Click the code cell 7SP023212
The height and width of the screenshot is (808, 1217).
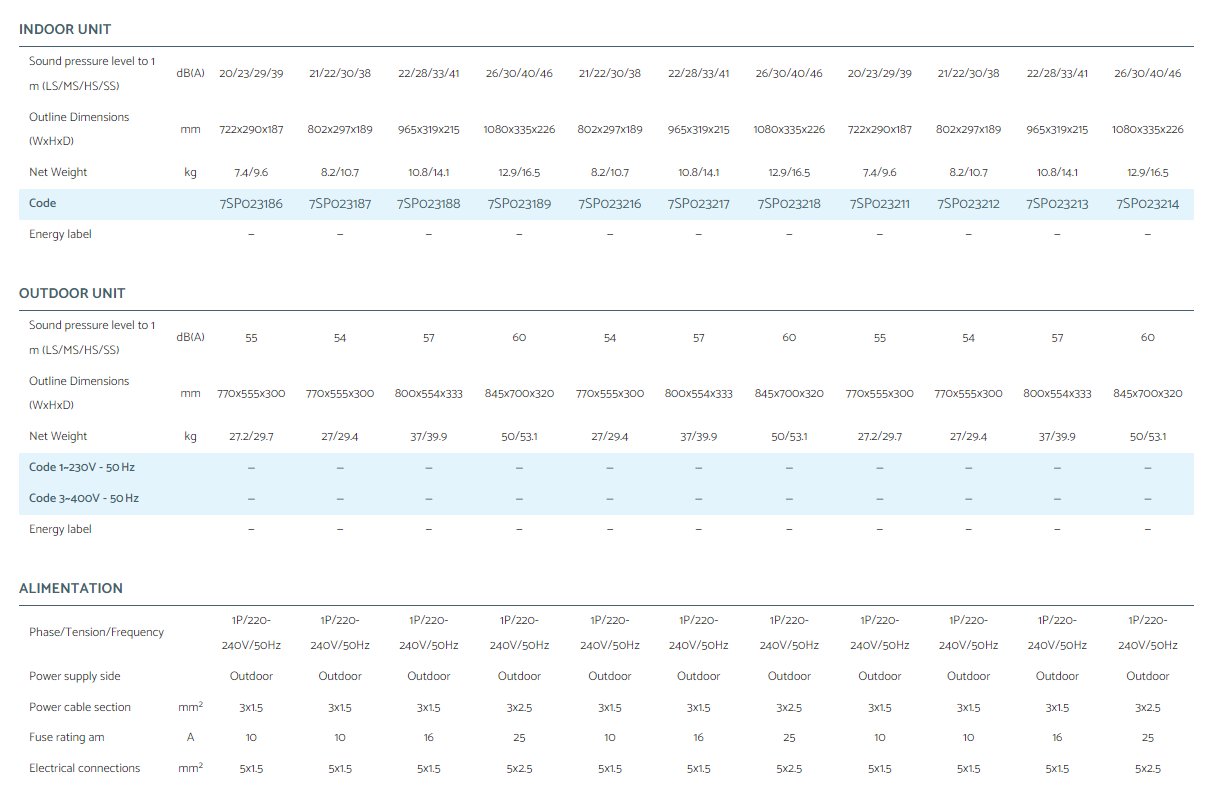click(968, 204)
